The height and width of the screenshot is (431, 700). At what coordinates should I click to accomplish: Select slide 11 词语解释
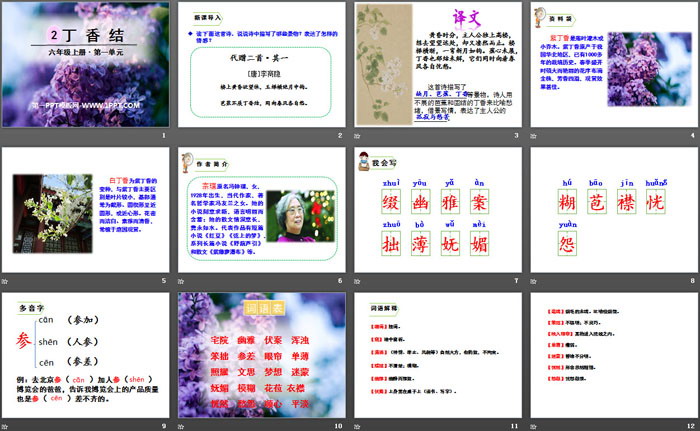438,355
